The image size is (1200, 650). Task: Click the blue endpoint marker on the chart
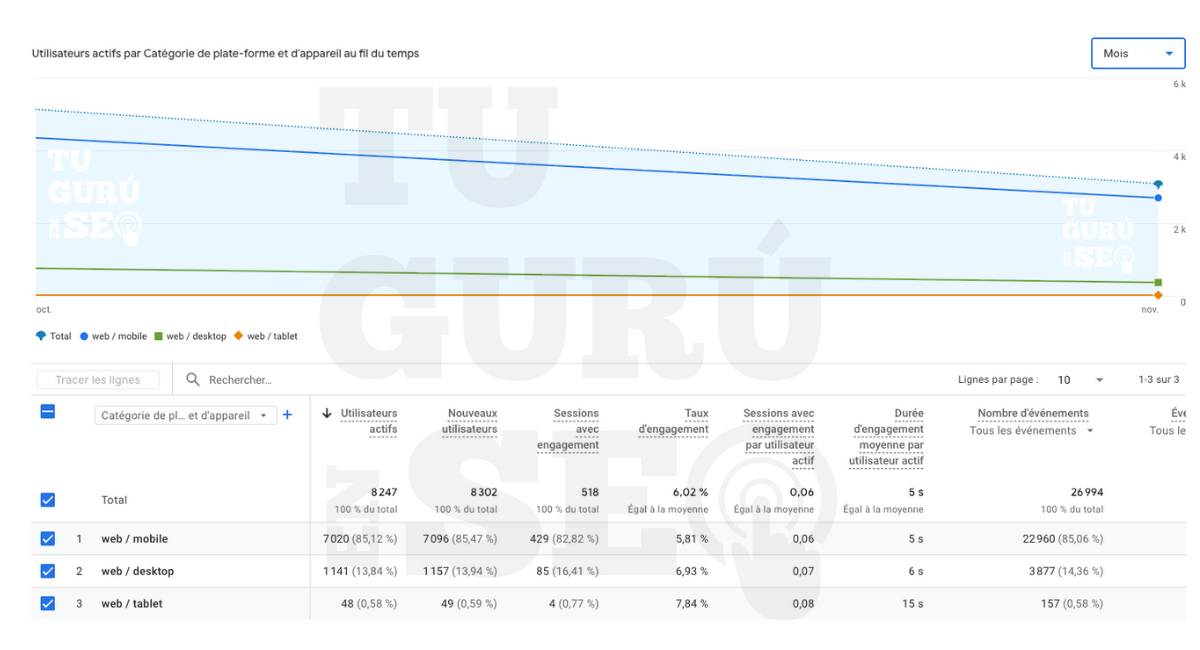[x=1157, y=197]
